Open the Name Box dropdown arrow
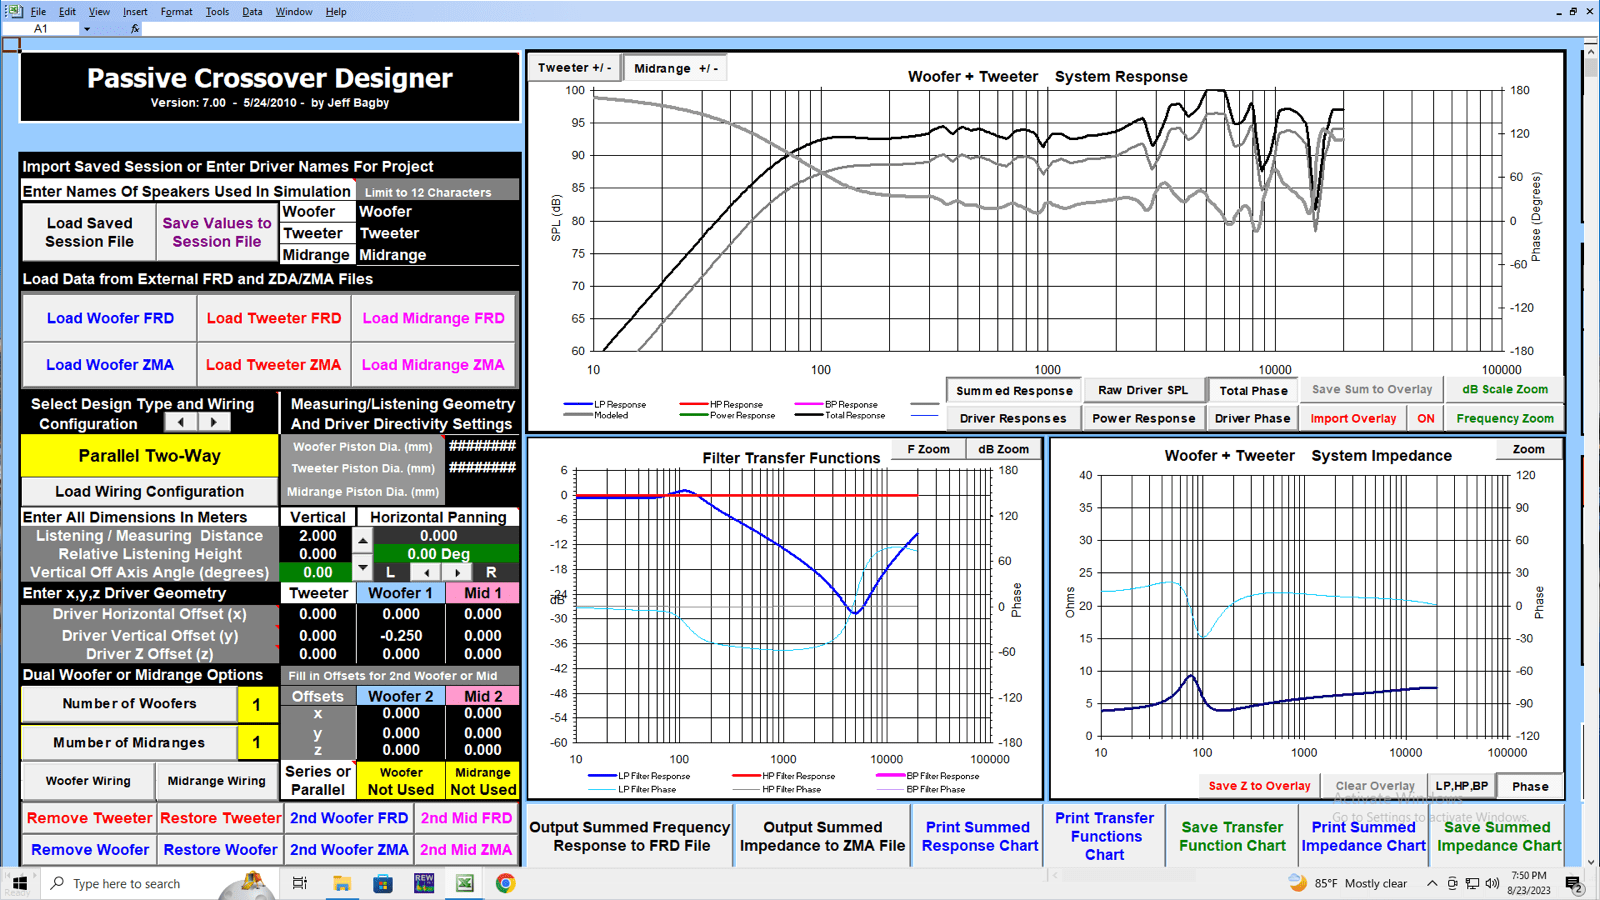 click(x=87, y=29)
